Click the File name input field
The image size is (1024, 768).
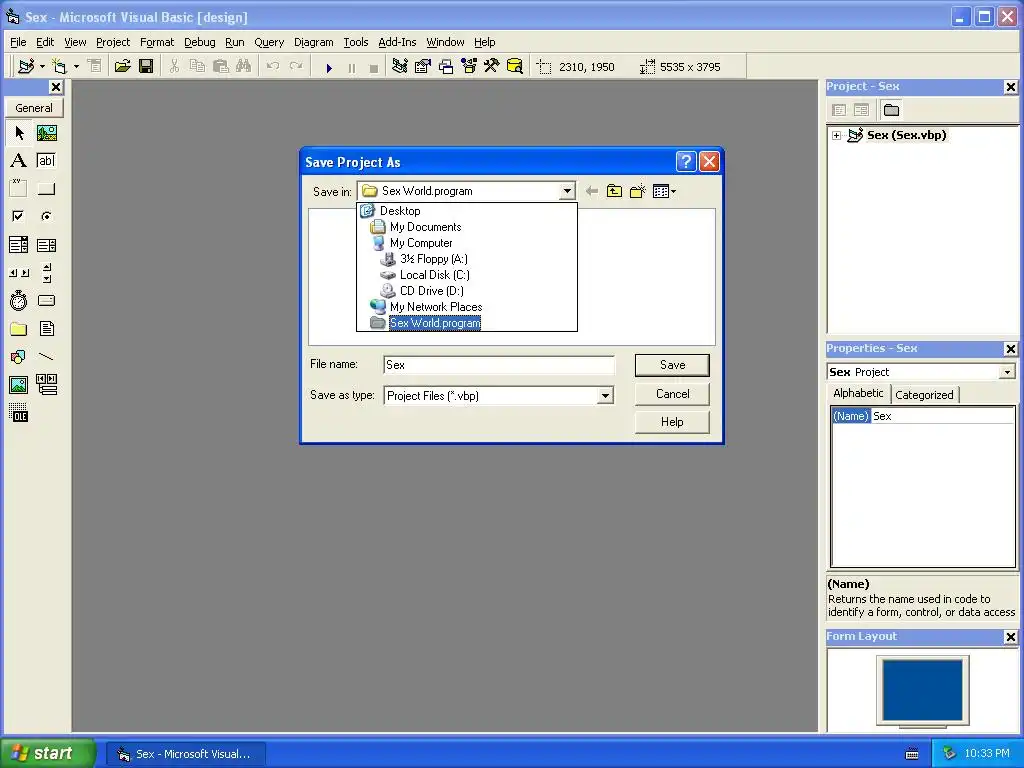[x=499, y=365]
